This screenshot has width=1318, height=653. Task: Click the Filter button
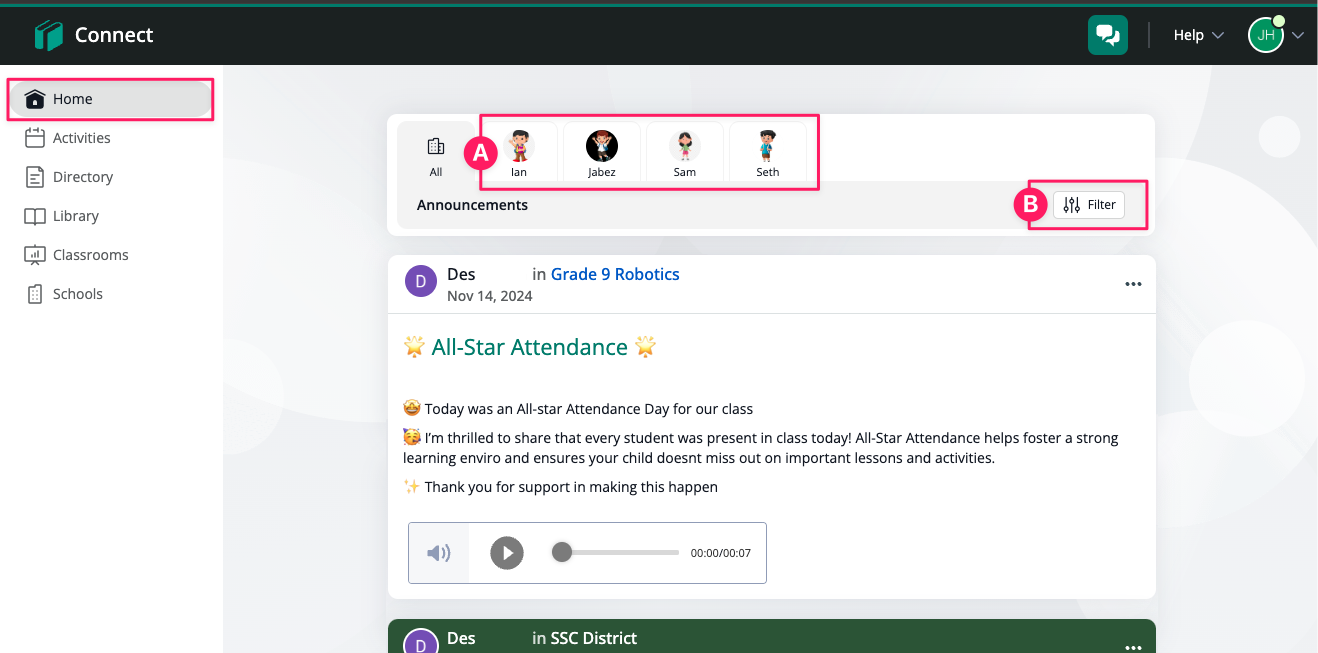coord(1089,205)
